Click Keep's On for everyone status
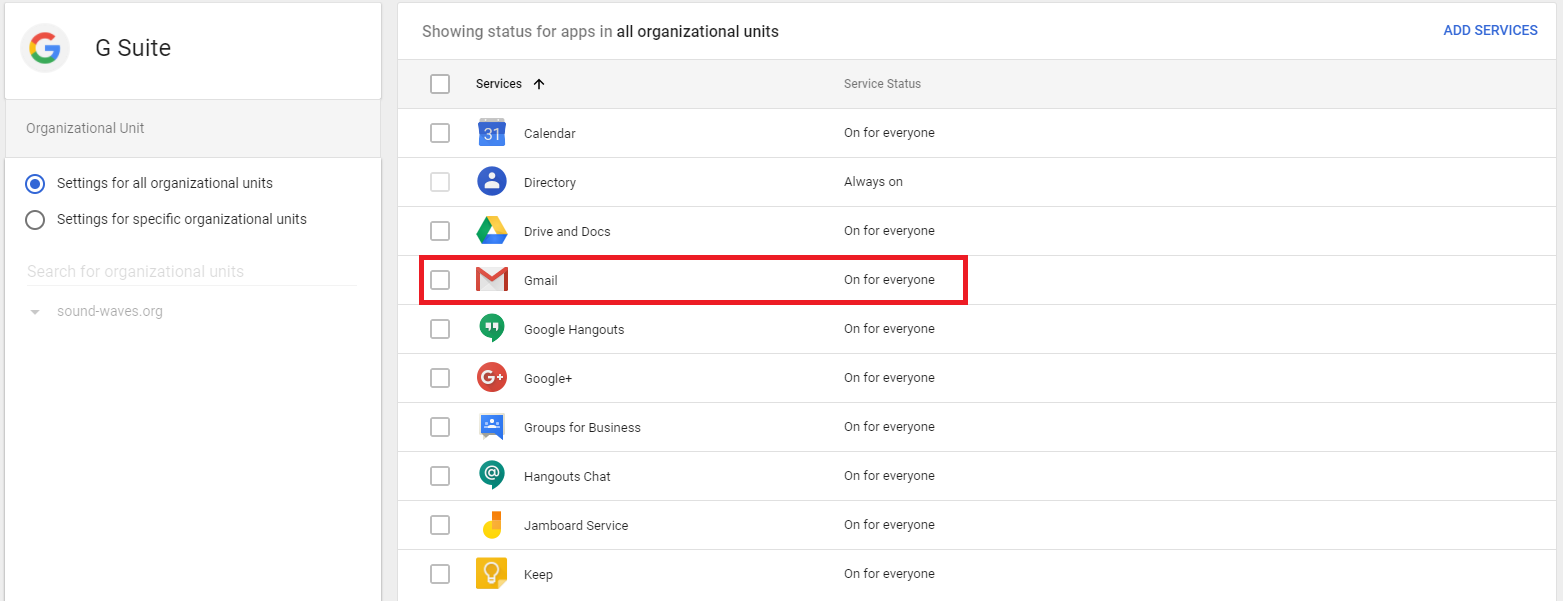The image size is (1563, 601). point(889,574)
